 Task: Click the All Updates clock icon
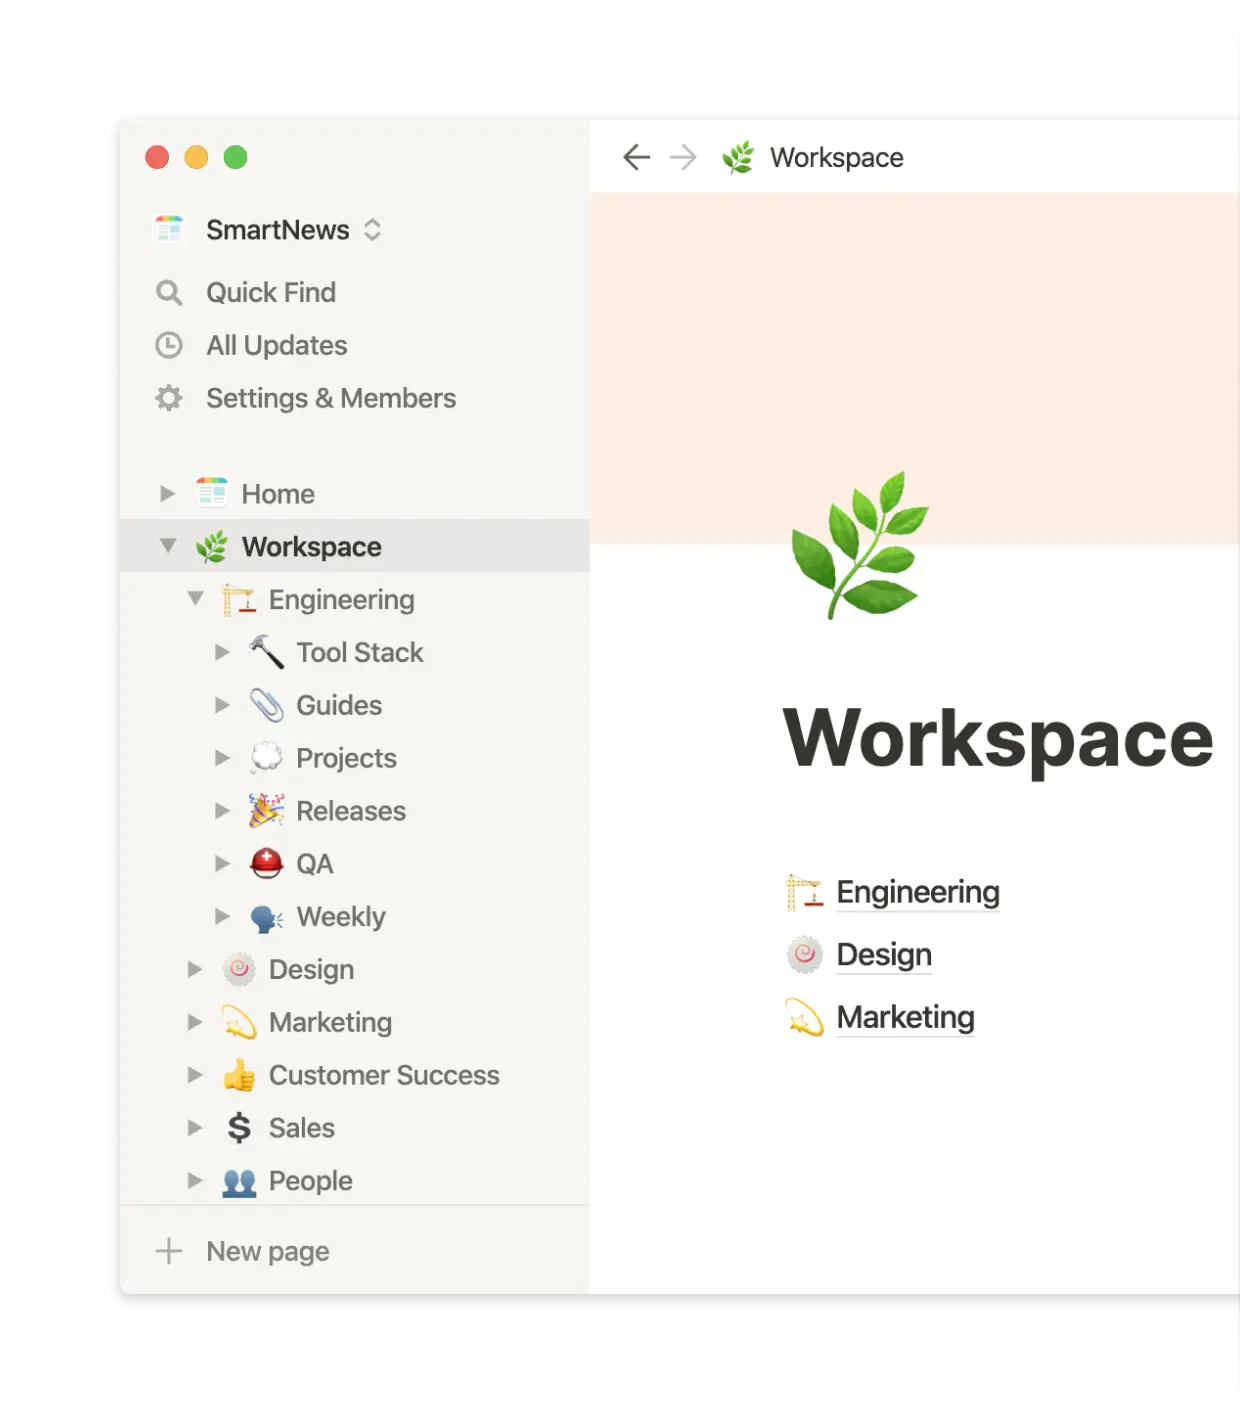click(x=170, y=345)
